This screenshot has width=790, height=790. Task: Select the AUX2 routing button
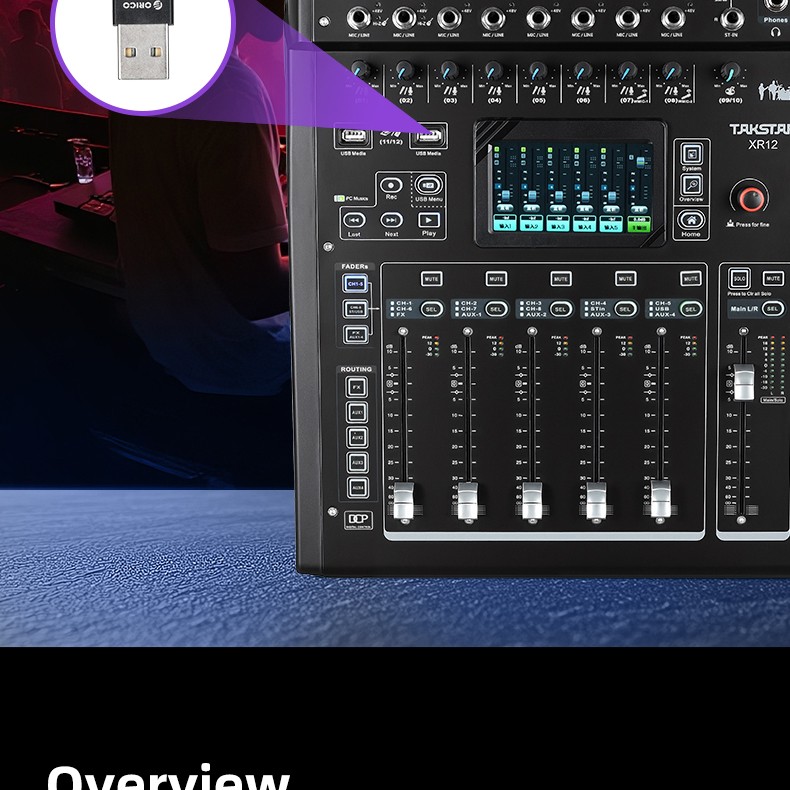(357, 437)
